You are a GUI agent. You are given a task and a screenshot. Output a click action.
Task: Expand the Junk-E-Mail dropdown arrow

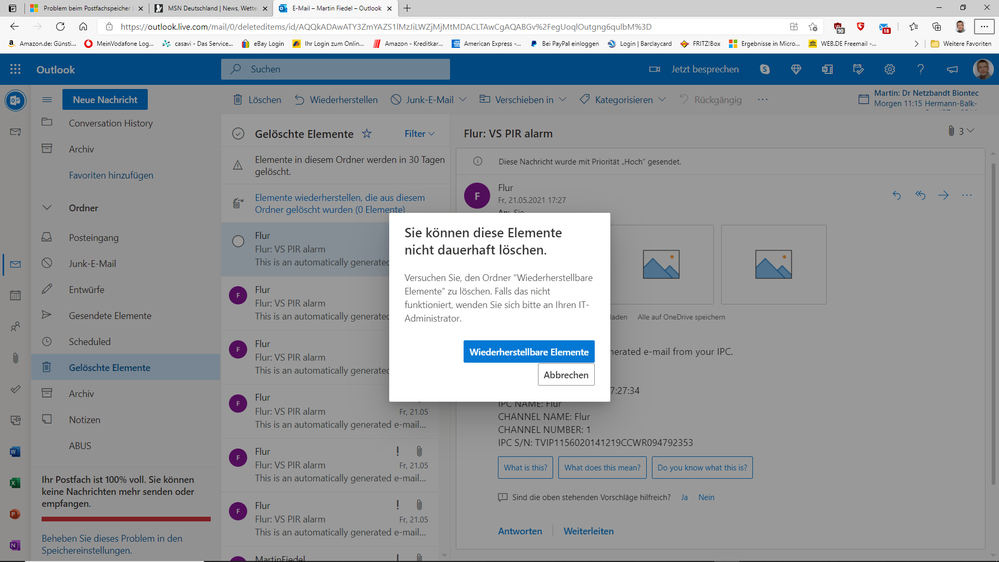point(463,99)
